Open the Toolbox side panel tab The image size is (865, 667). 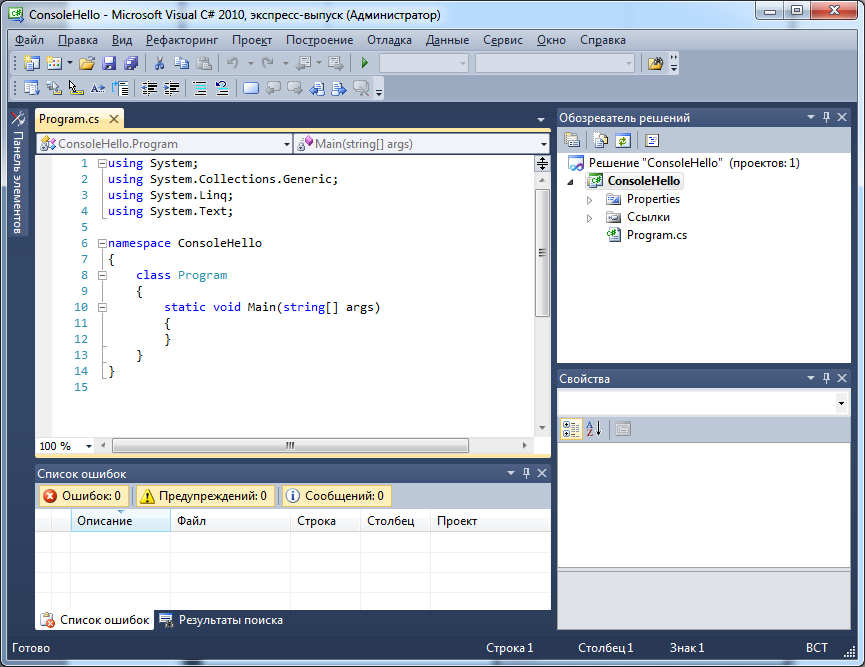click(x=18, y=173)
